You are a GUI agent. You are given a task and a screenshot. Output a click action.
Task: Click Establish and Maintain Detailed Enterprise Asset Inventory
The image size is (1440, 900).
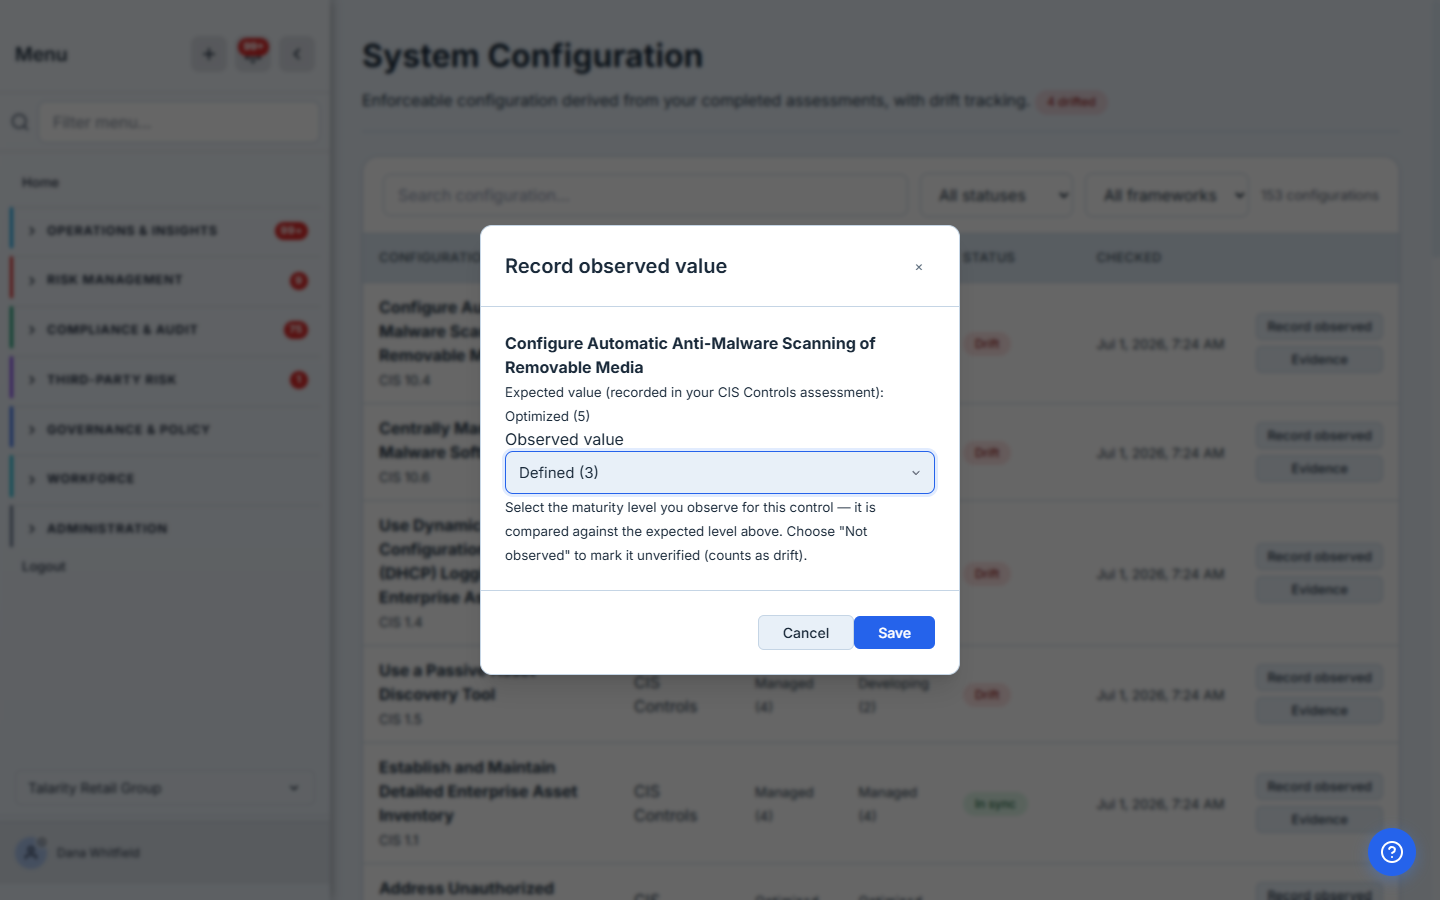[478, 792]
